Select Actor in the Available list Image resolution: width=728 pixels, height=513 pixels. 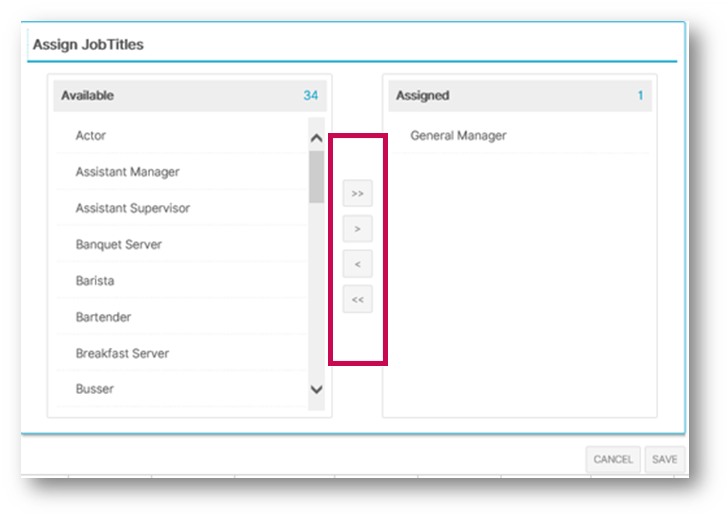(x=182, y=135)
